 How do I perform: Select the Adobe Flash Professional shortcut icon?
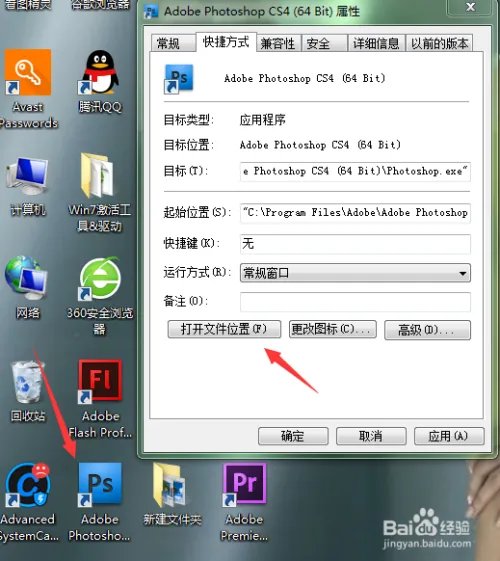click(100, 381)
